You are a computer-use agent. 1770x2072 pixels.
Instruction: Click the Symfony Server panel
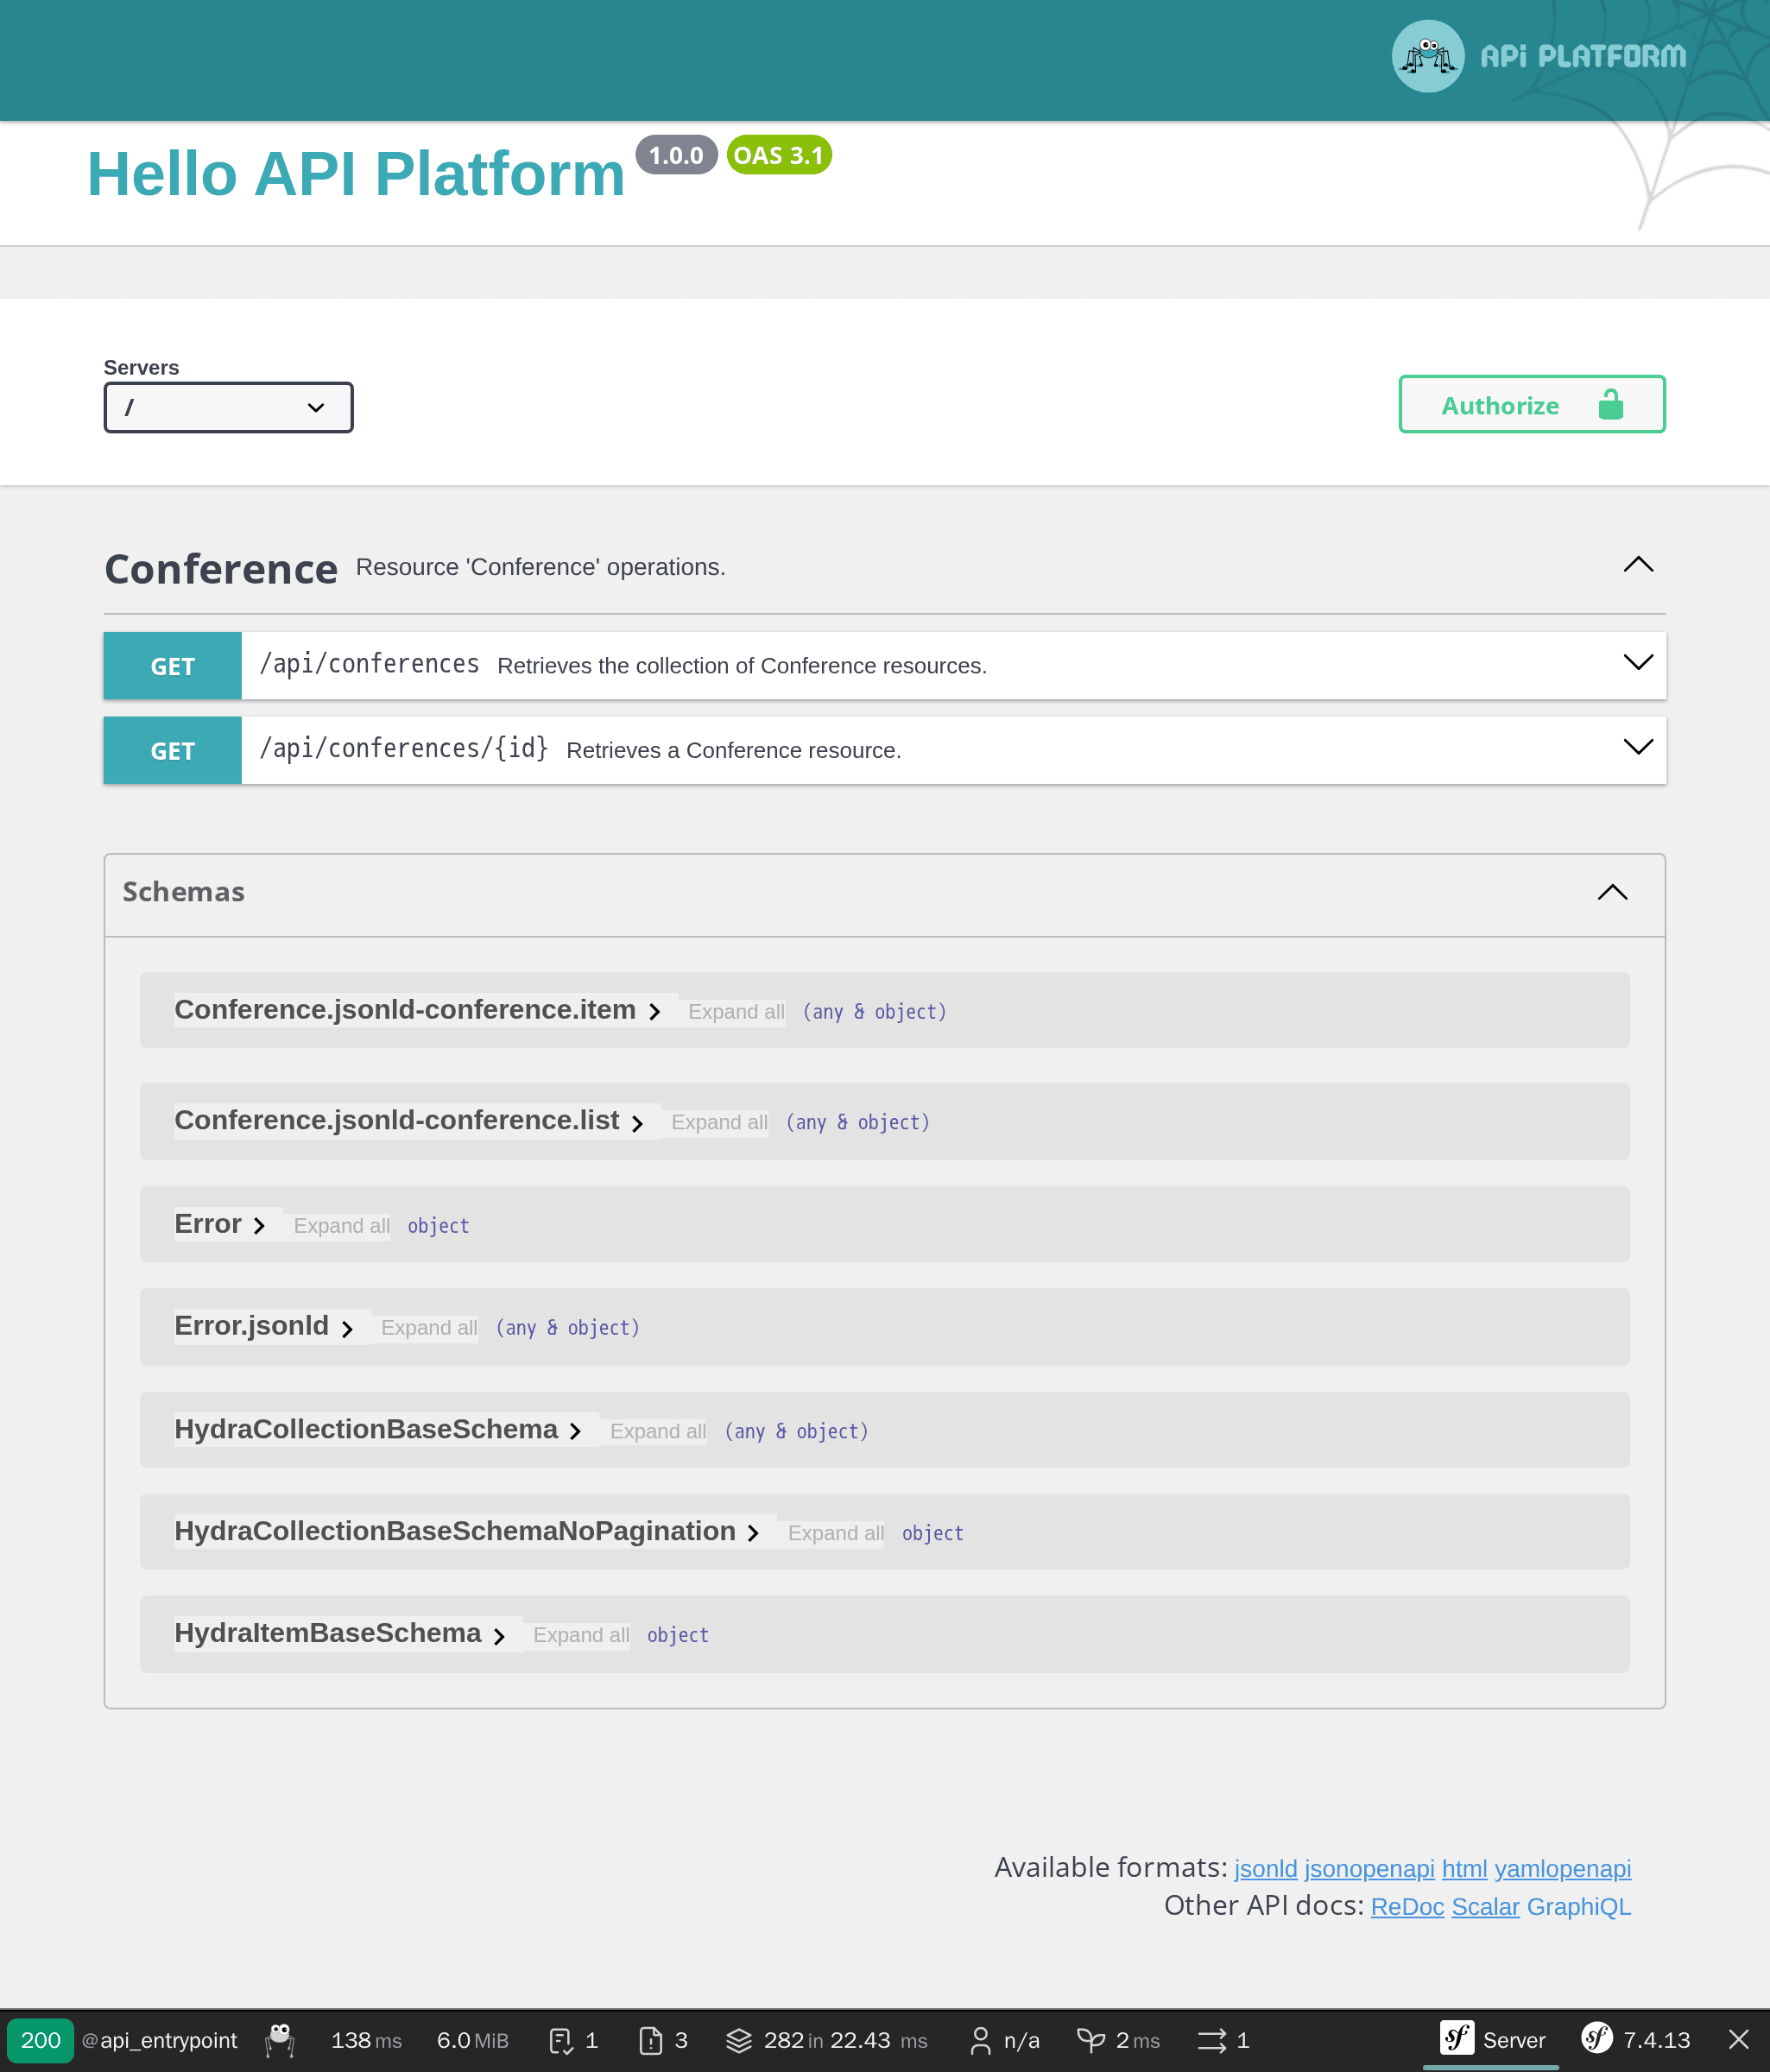point(1491,2040)
